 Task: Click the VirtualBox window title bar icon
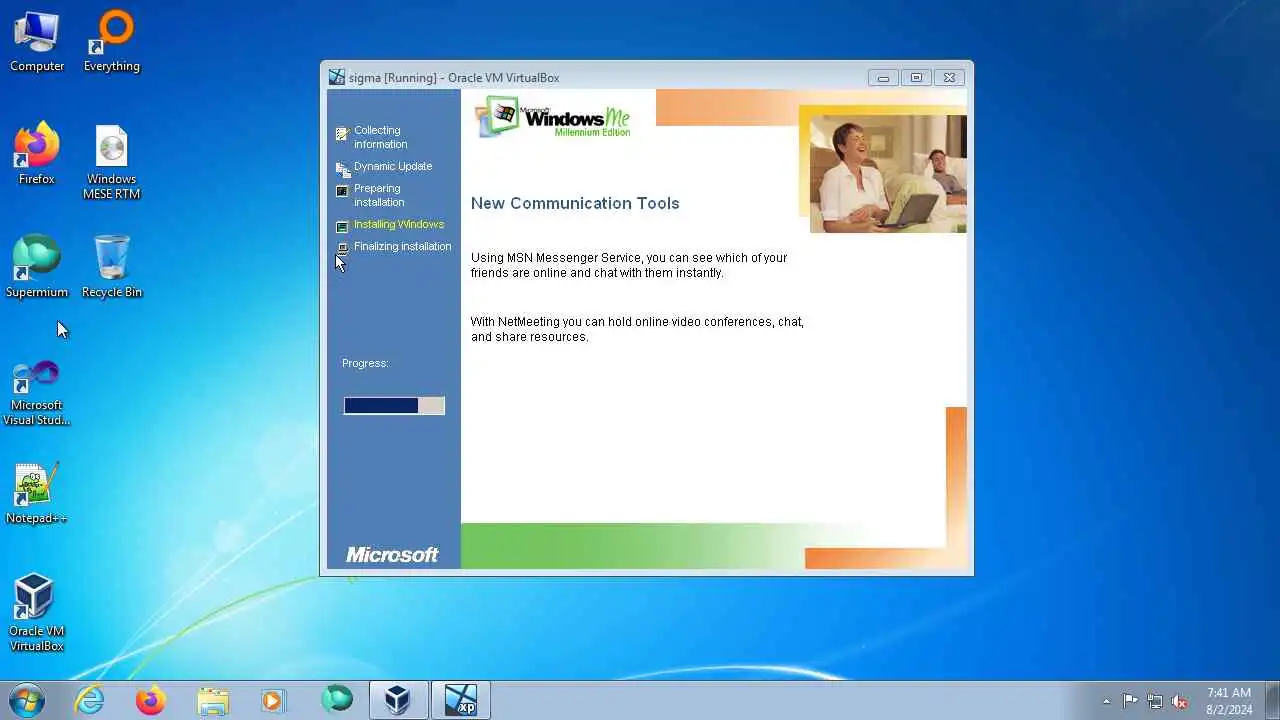point(337,77)
